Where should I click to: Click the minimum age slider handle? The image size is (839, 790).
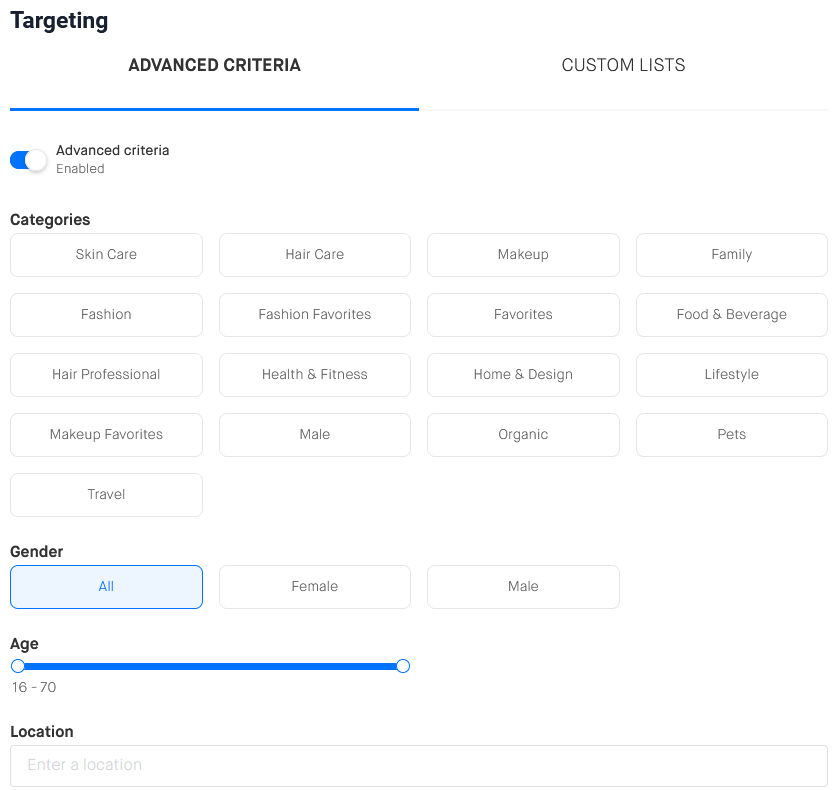tap(18, 666)
